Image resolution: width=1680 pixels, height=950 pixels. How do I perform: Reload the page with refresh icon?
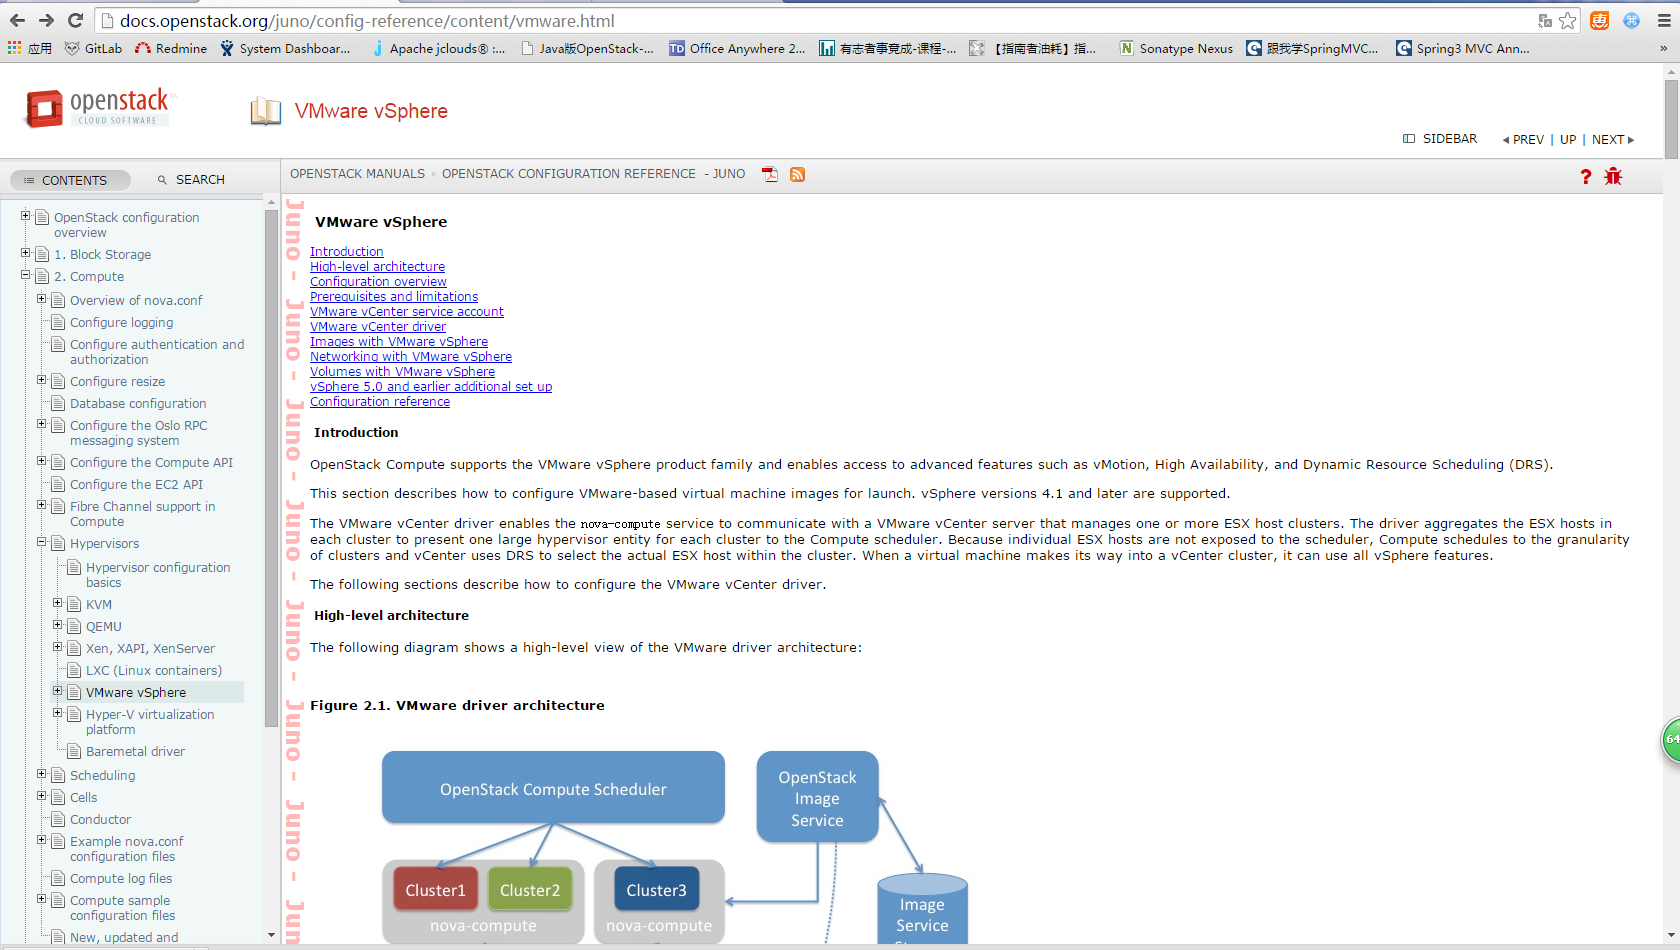[x=75, y=20]
